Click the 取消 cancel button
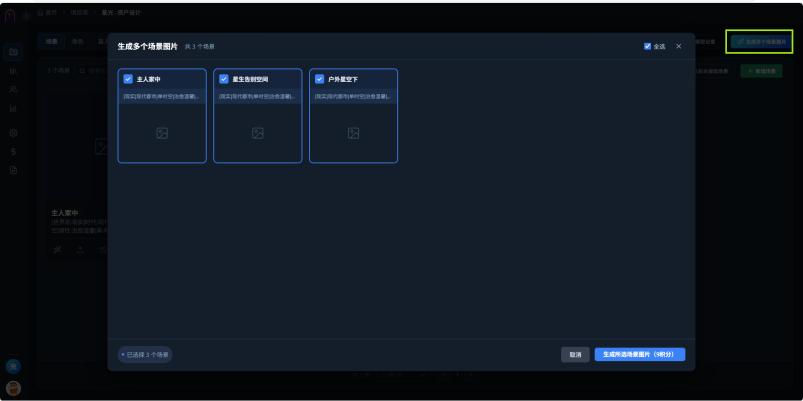The height and width of the screenshot is (401, 803). click(x=575, y=354)
